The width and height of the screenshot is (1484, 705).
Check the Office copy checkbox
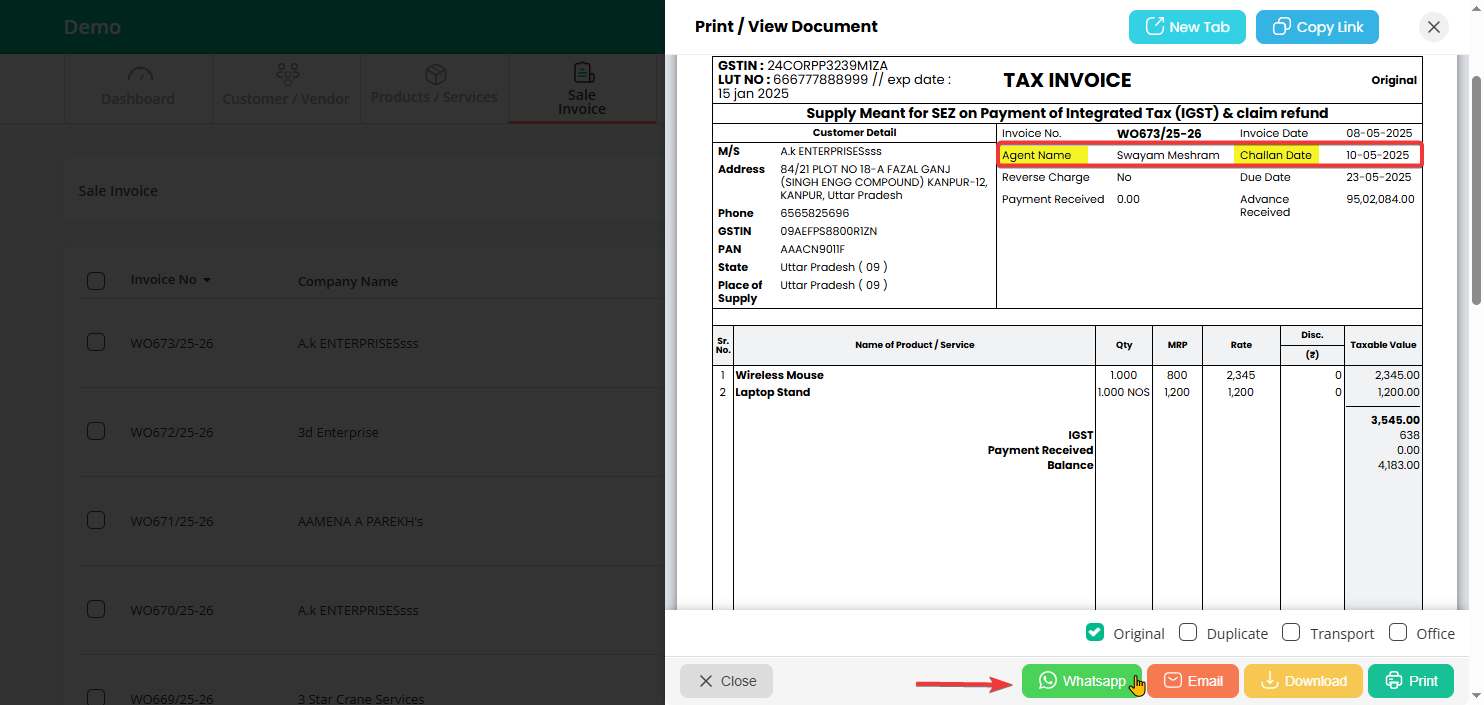point(1398,633)
